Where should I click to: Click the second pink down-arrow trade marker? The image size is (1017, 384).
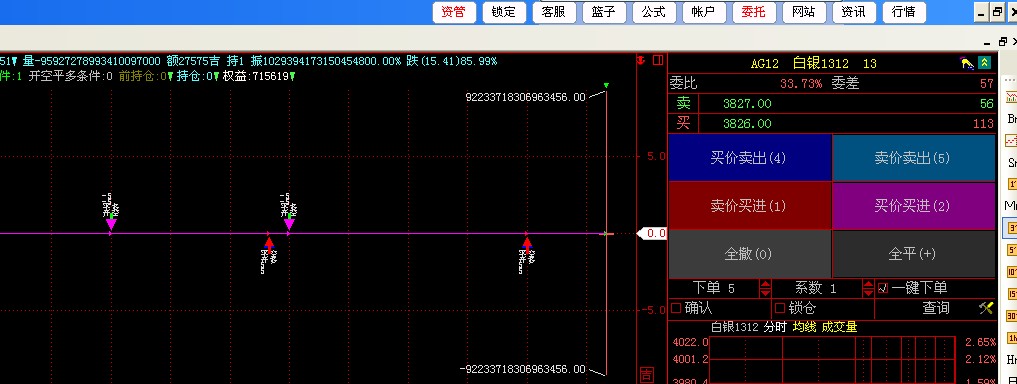pos(289,224)
